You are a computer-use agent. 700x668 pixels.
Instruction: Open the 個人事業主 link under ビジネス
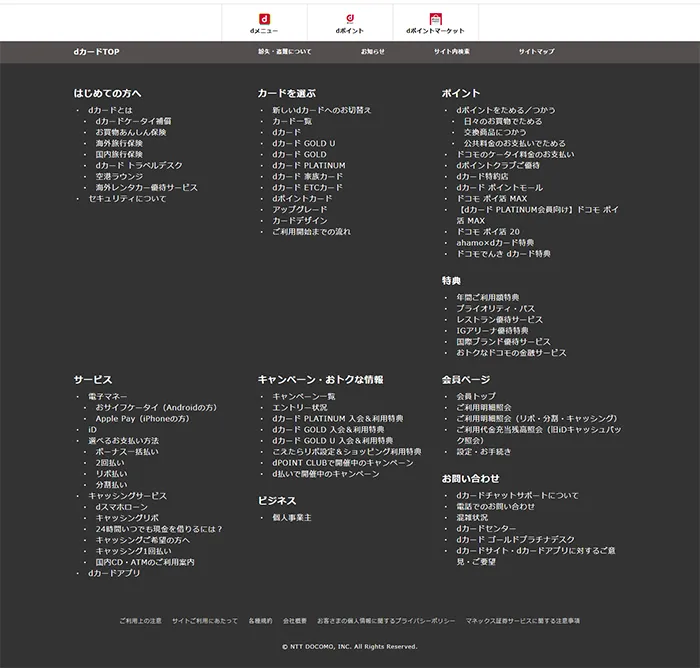coord(292,518)
